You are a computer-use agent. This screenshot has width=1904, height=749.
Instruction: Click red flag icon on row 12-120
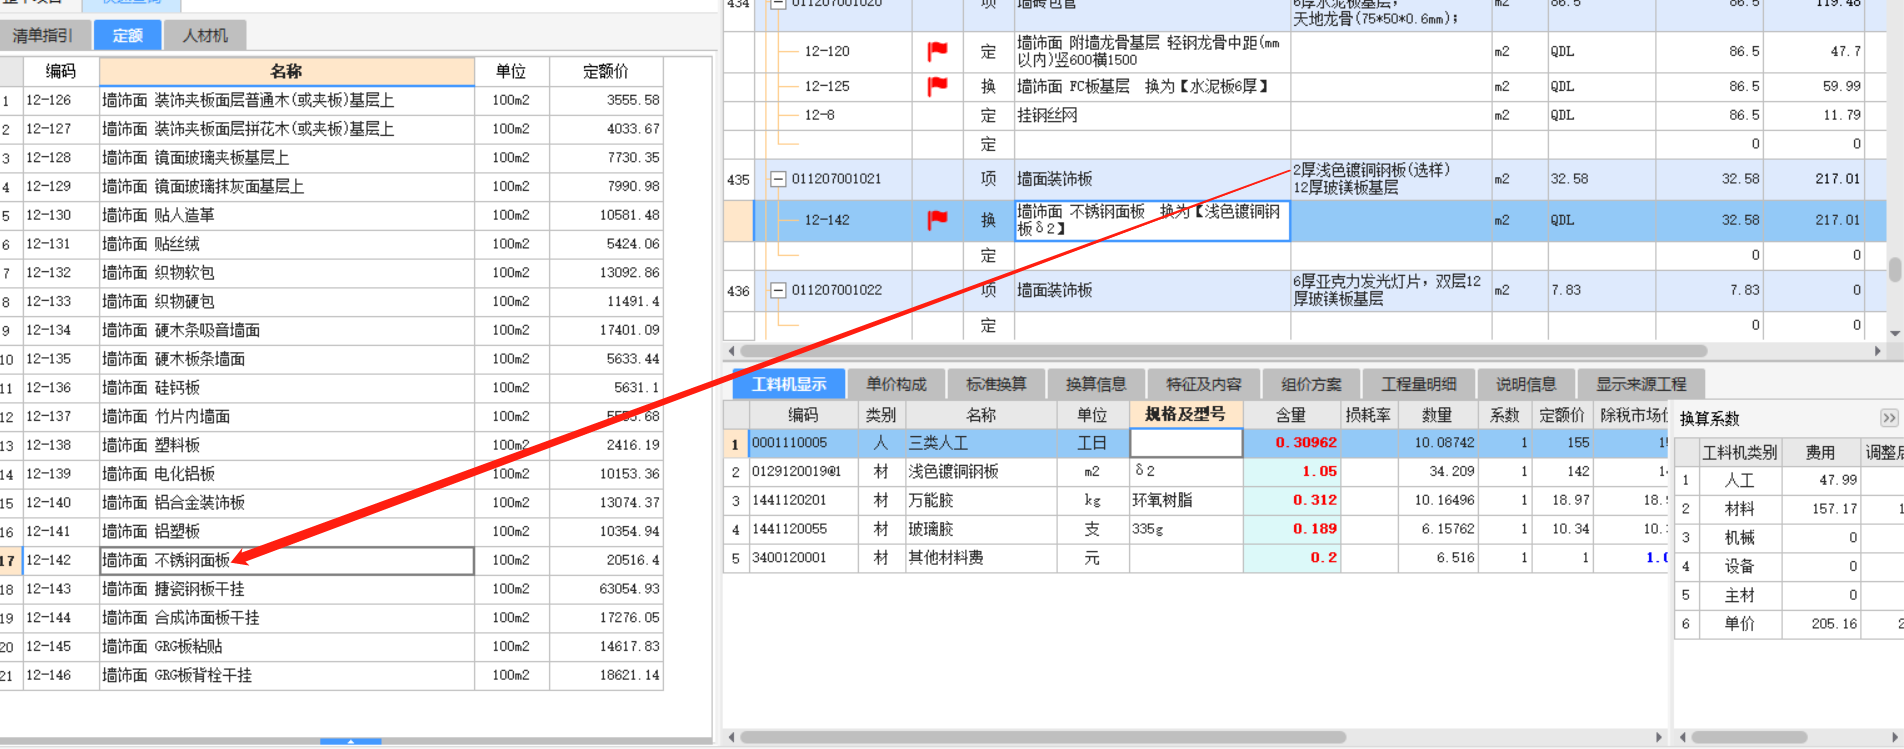pos(937,50)
